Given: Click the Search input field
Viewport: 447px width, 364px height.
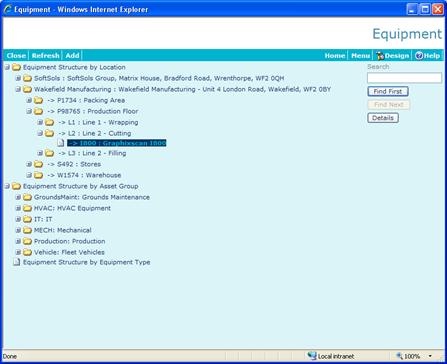Looking at the screenshot, I should [404, 78].
